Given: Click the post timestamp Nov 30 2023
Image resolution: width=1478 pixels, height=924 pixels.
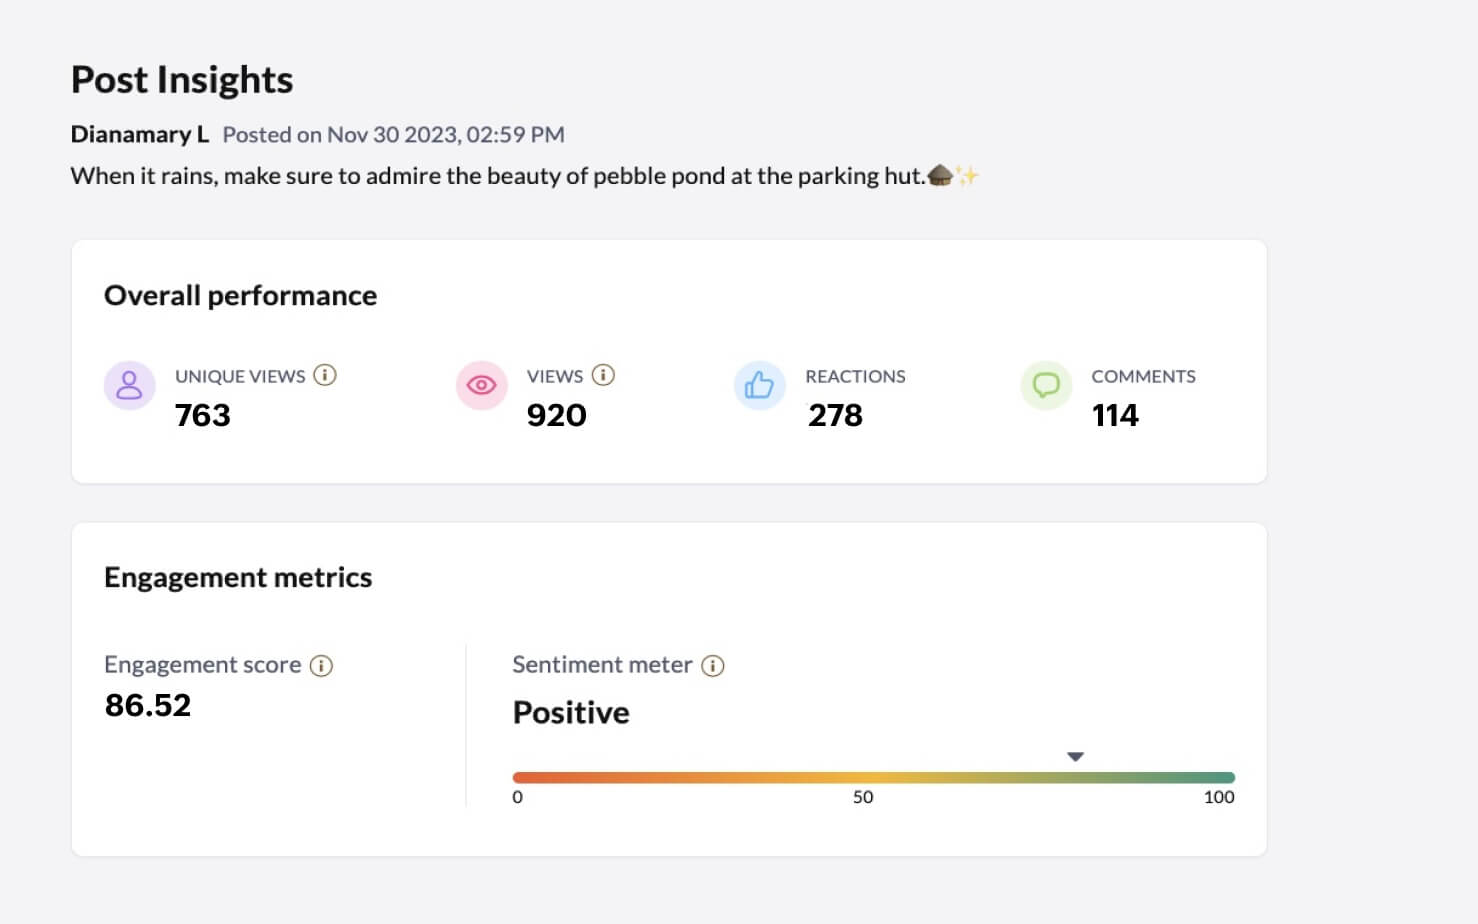Looking at the screenshot, I should (x=392, y=134).
